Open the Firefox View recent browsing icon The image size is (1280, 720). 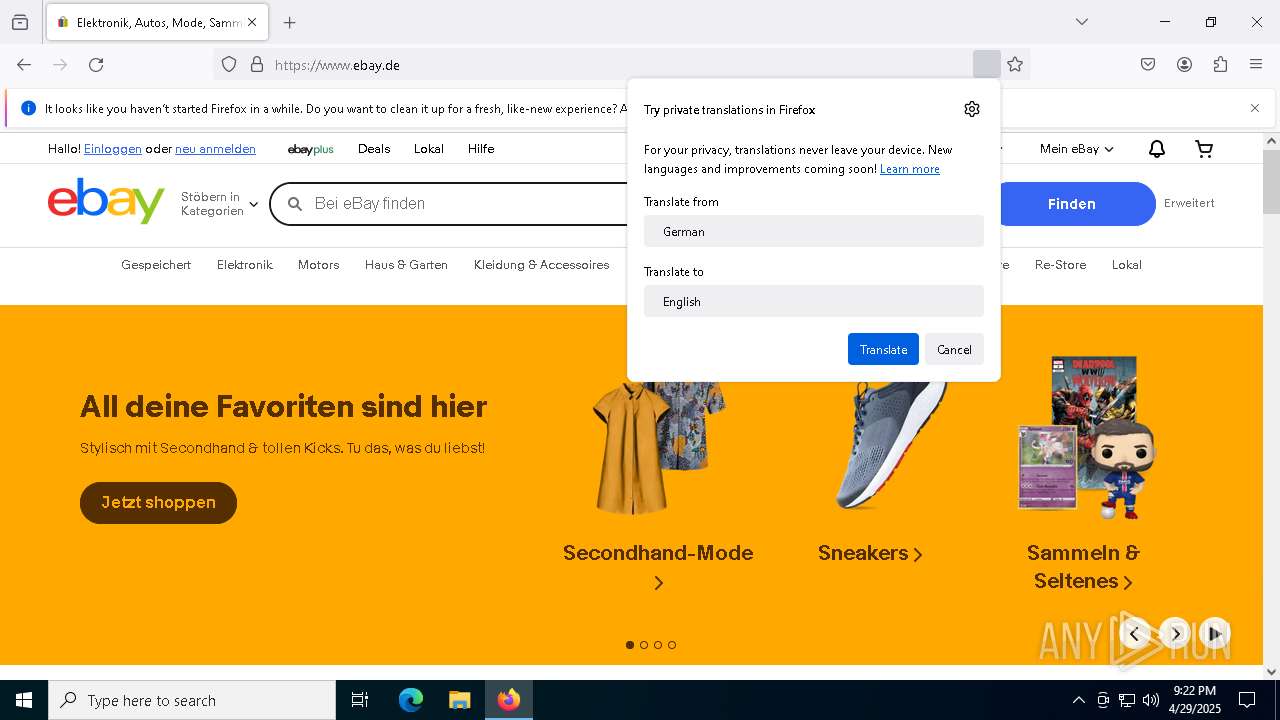point(20,22)
